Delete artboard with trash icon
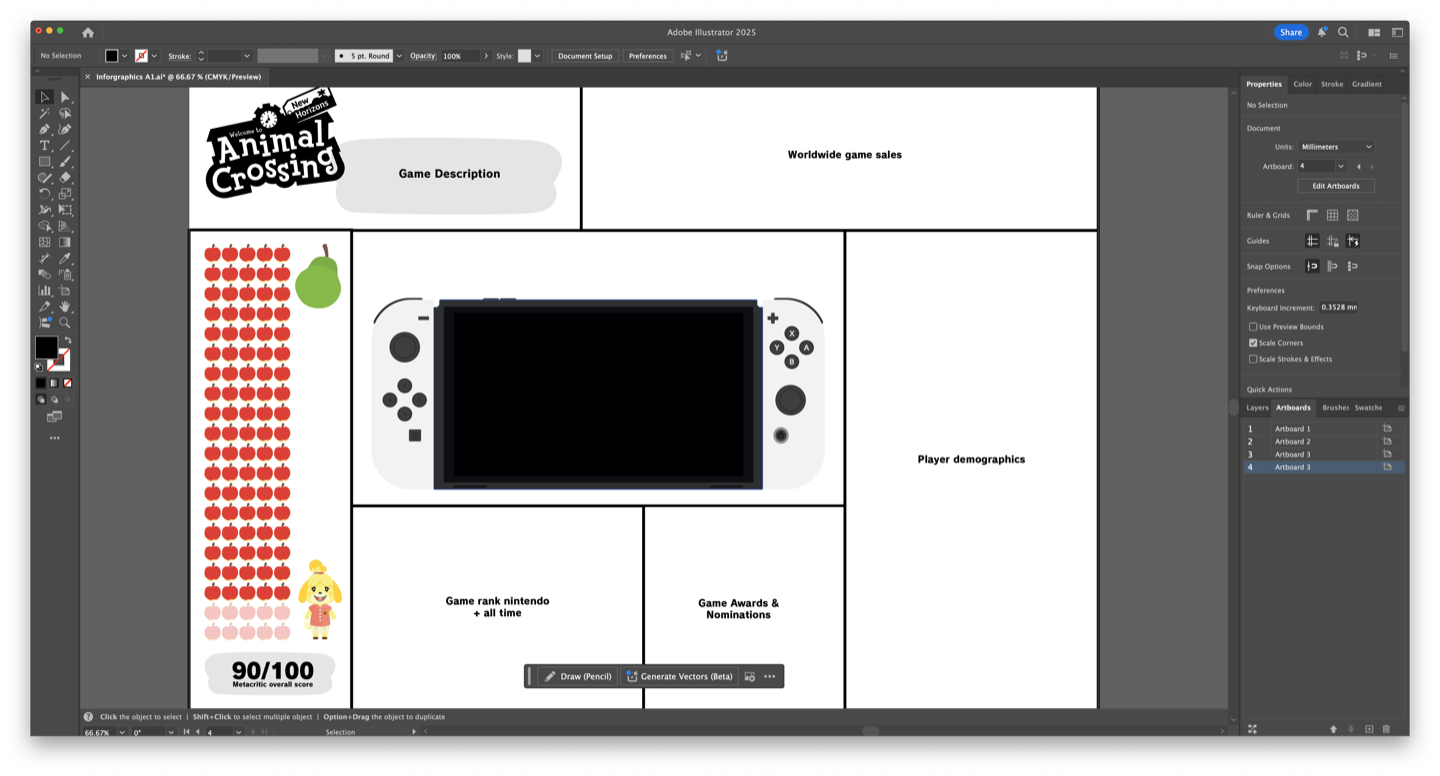The image size is (1440, 776). tap(1386, 729)
